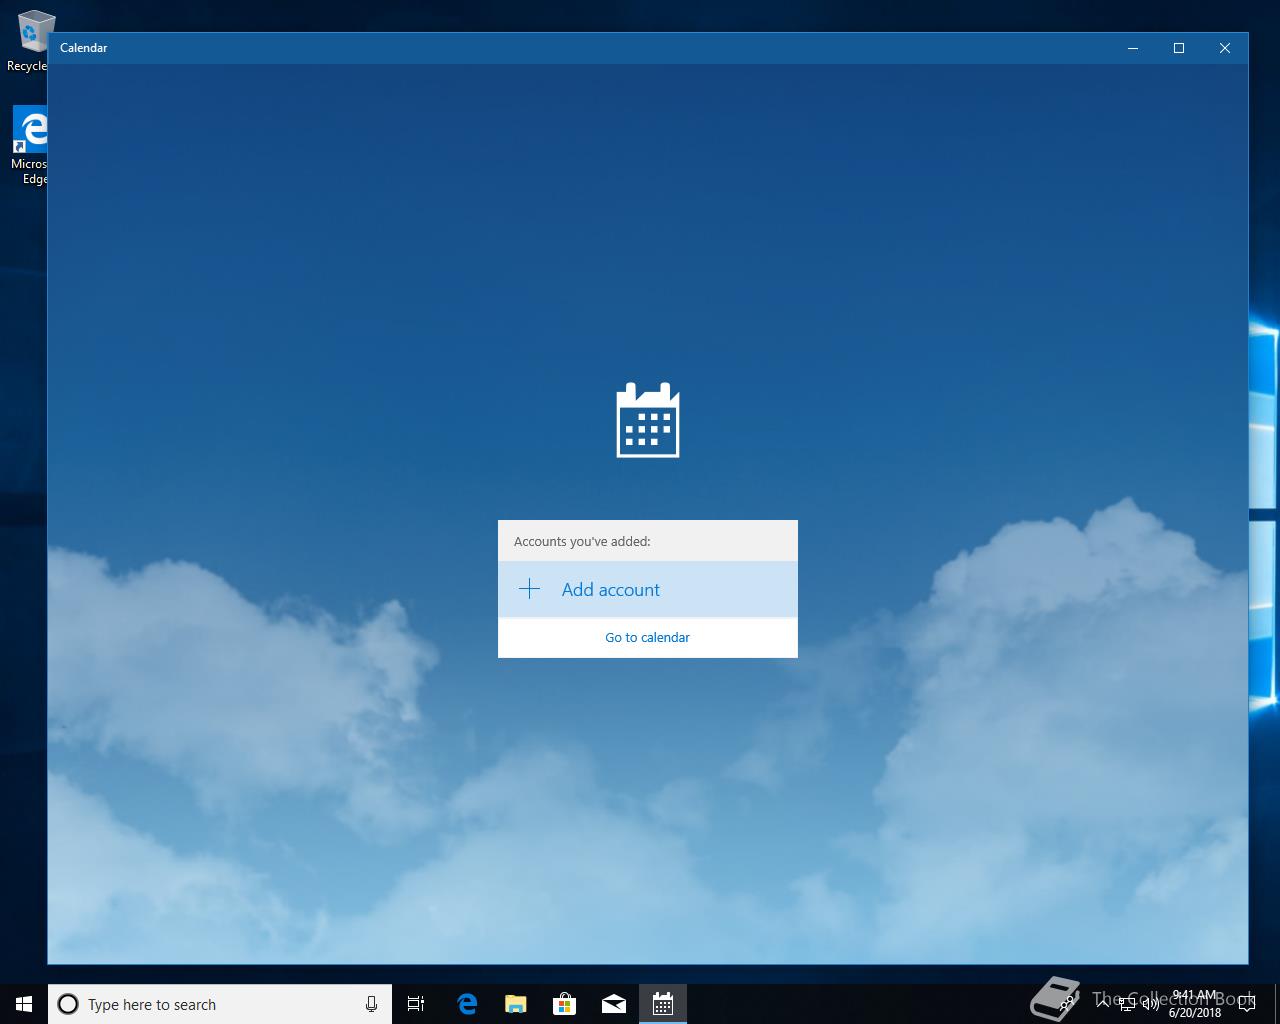
Task: Close the Calendar window
Action: tap(1225, 48)
